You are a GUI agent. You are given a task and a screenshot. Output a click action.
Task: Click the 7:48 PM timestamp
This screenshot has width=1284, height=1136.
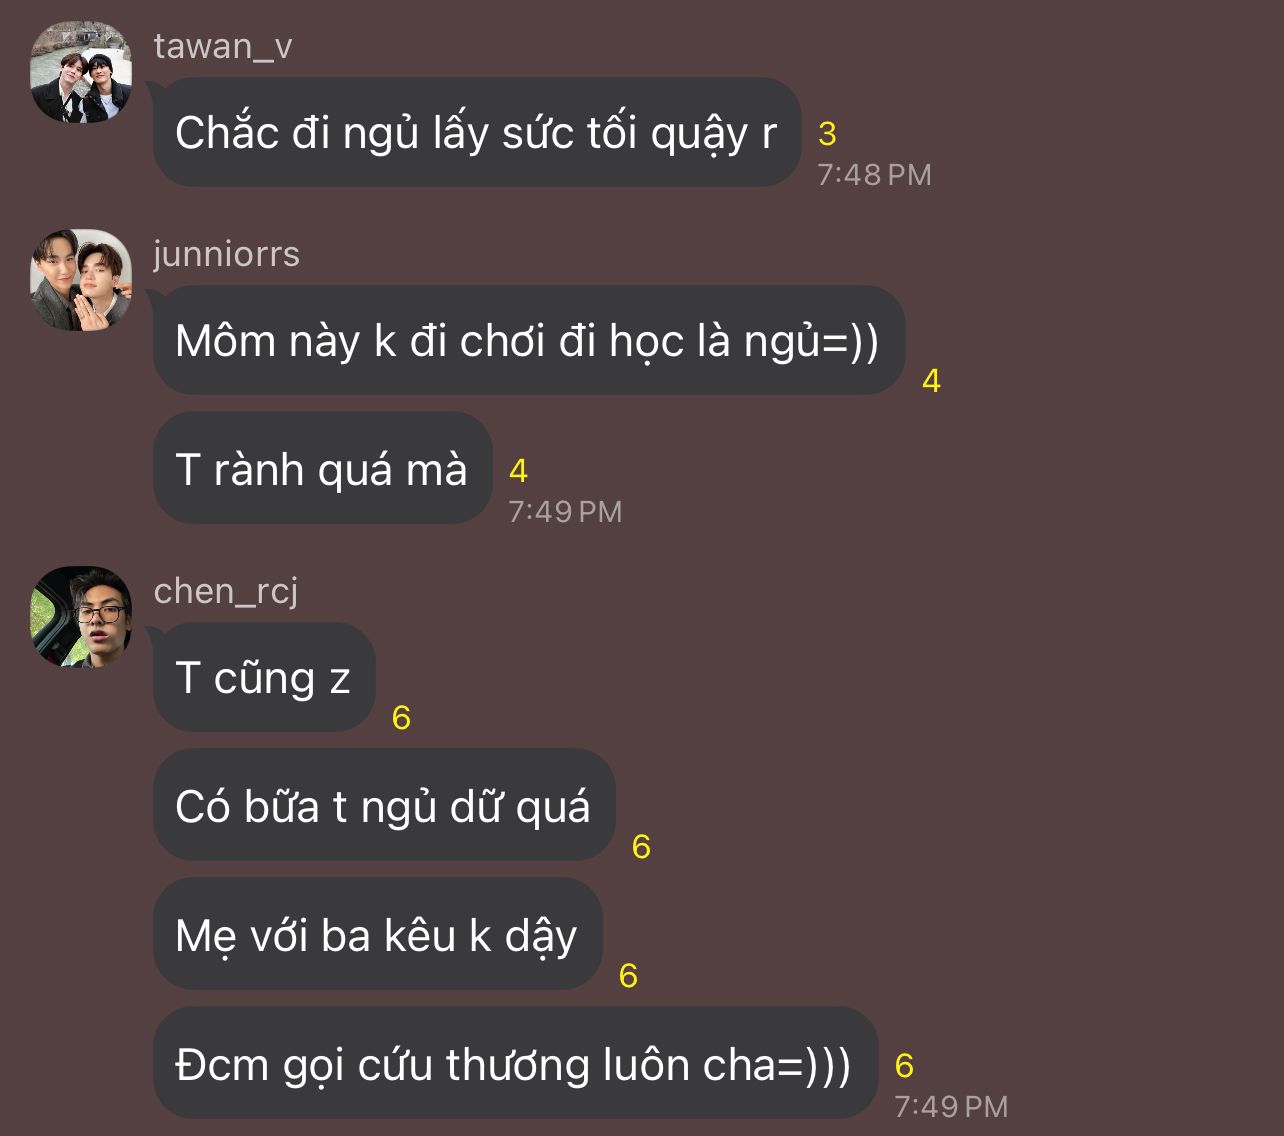(x=874, y=175)
